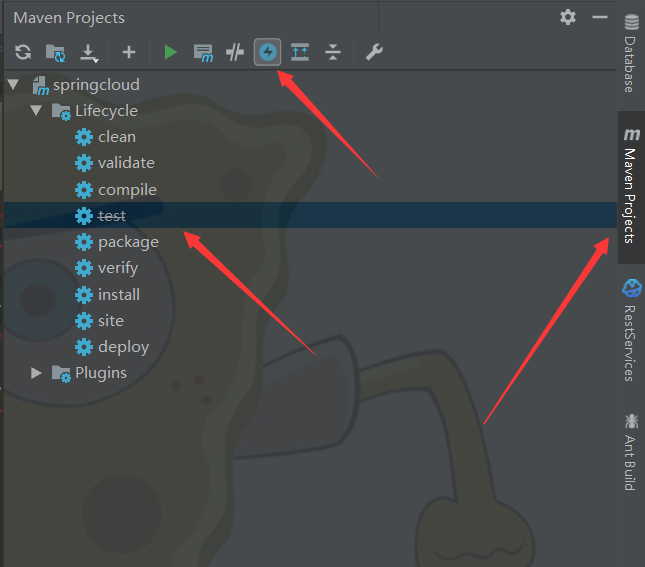Select the validate lifecycle phase
This screenshot has height=567, width=645.
(x=126, y=163)
